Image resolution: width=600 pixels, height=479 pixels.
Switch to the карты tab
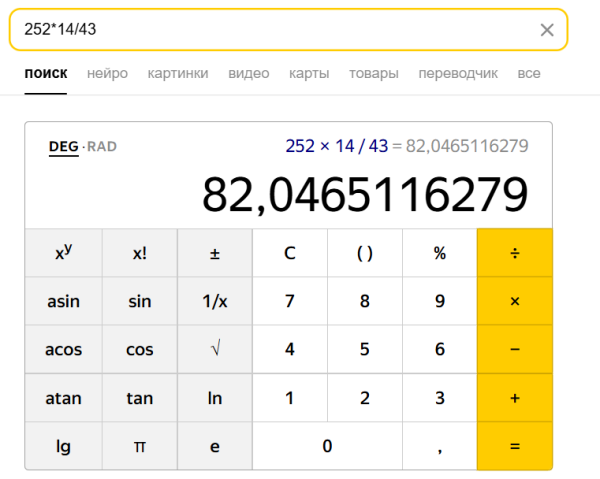(309, 73)
